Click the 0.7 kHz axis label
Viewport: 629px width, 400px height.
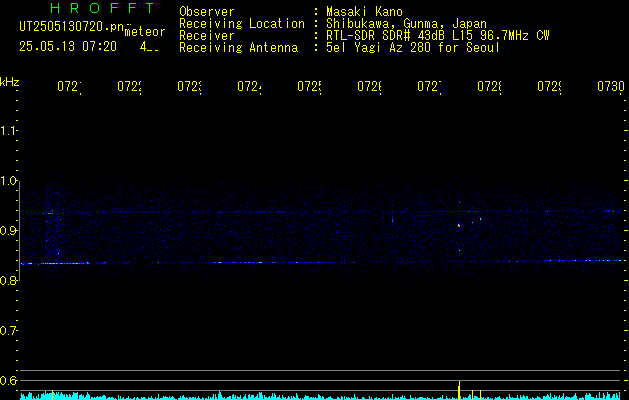pyautogui.click(x=8, y=330)
